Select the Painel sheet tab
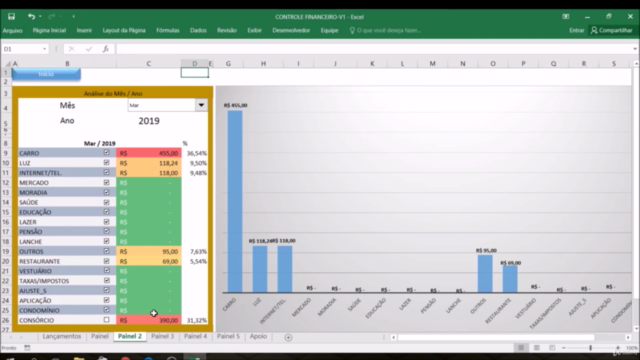 coord(100,336)
